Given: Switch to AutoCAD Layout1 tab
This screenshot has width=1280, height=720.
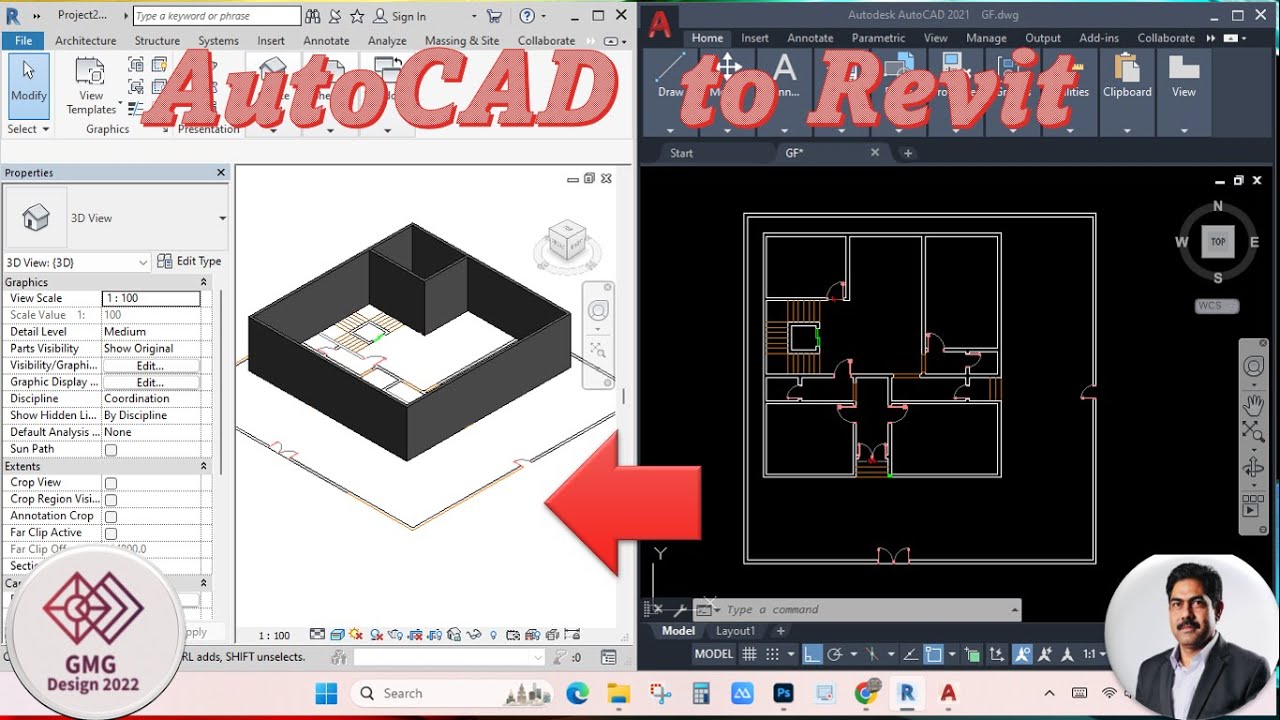Looking at the screenshot, I should pos(735,631).
